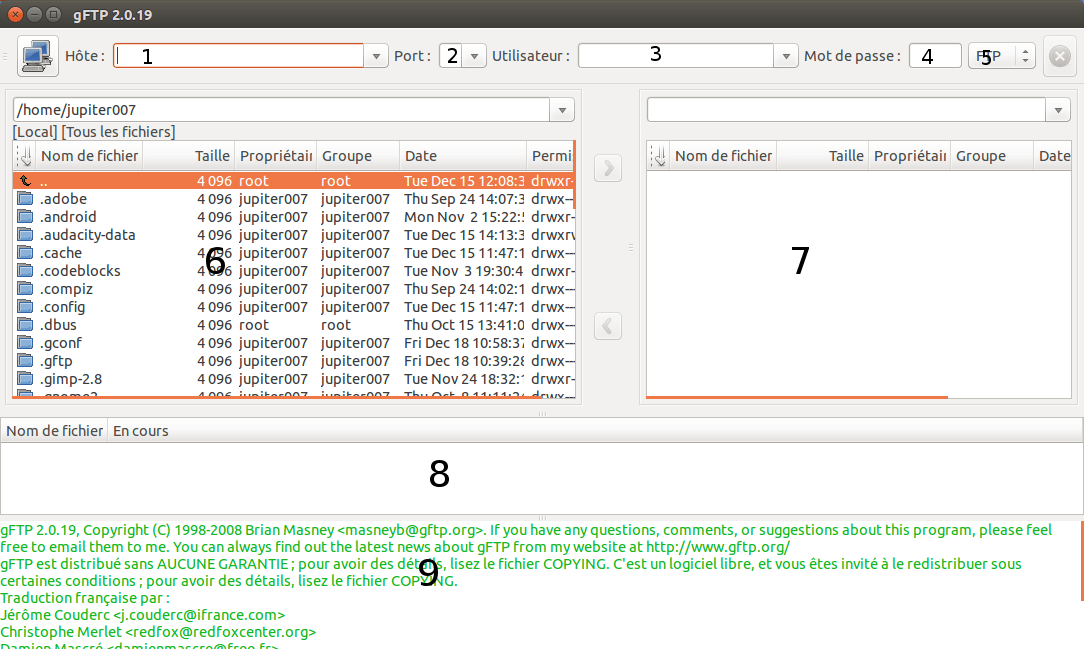Click the .audacity-data folder icon
This screenshot has width=1084, height=649.
click(26, 235)
